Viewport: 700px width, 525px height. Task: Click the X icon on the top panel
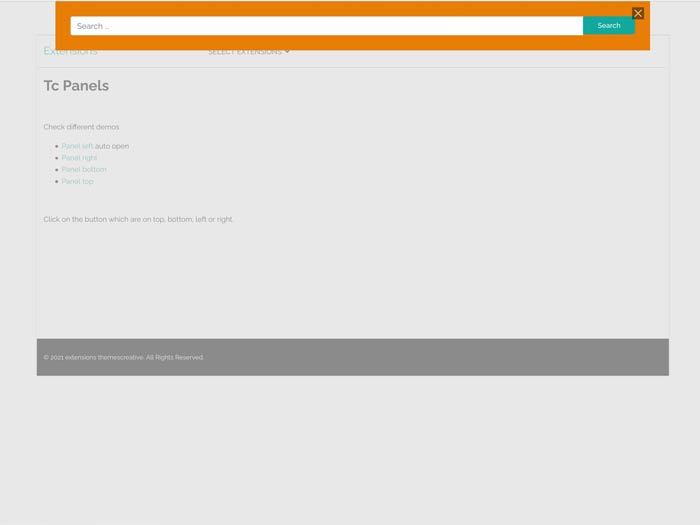coord(638,13)
